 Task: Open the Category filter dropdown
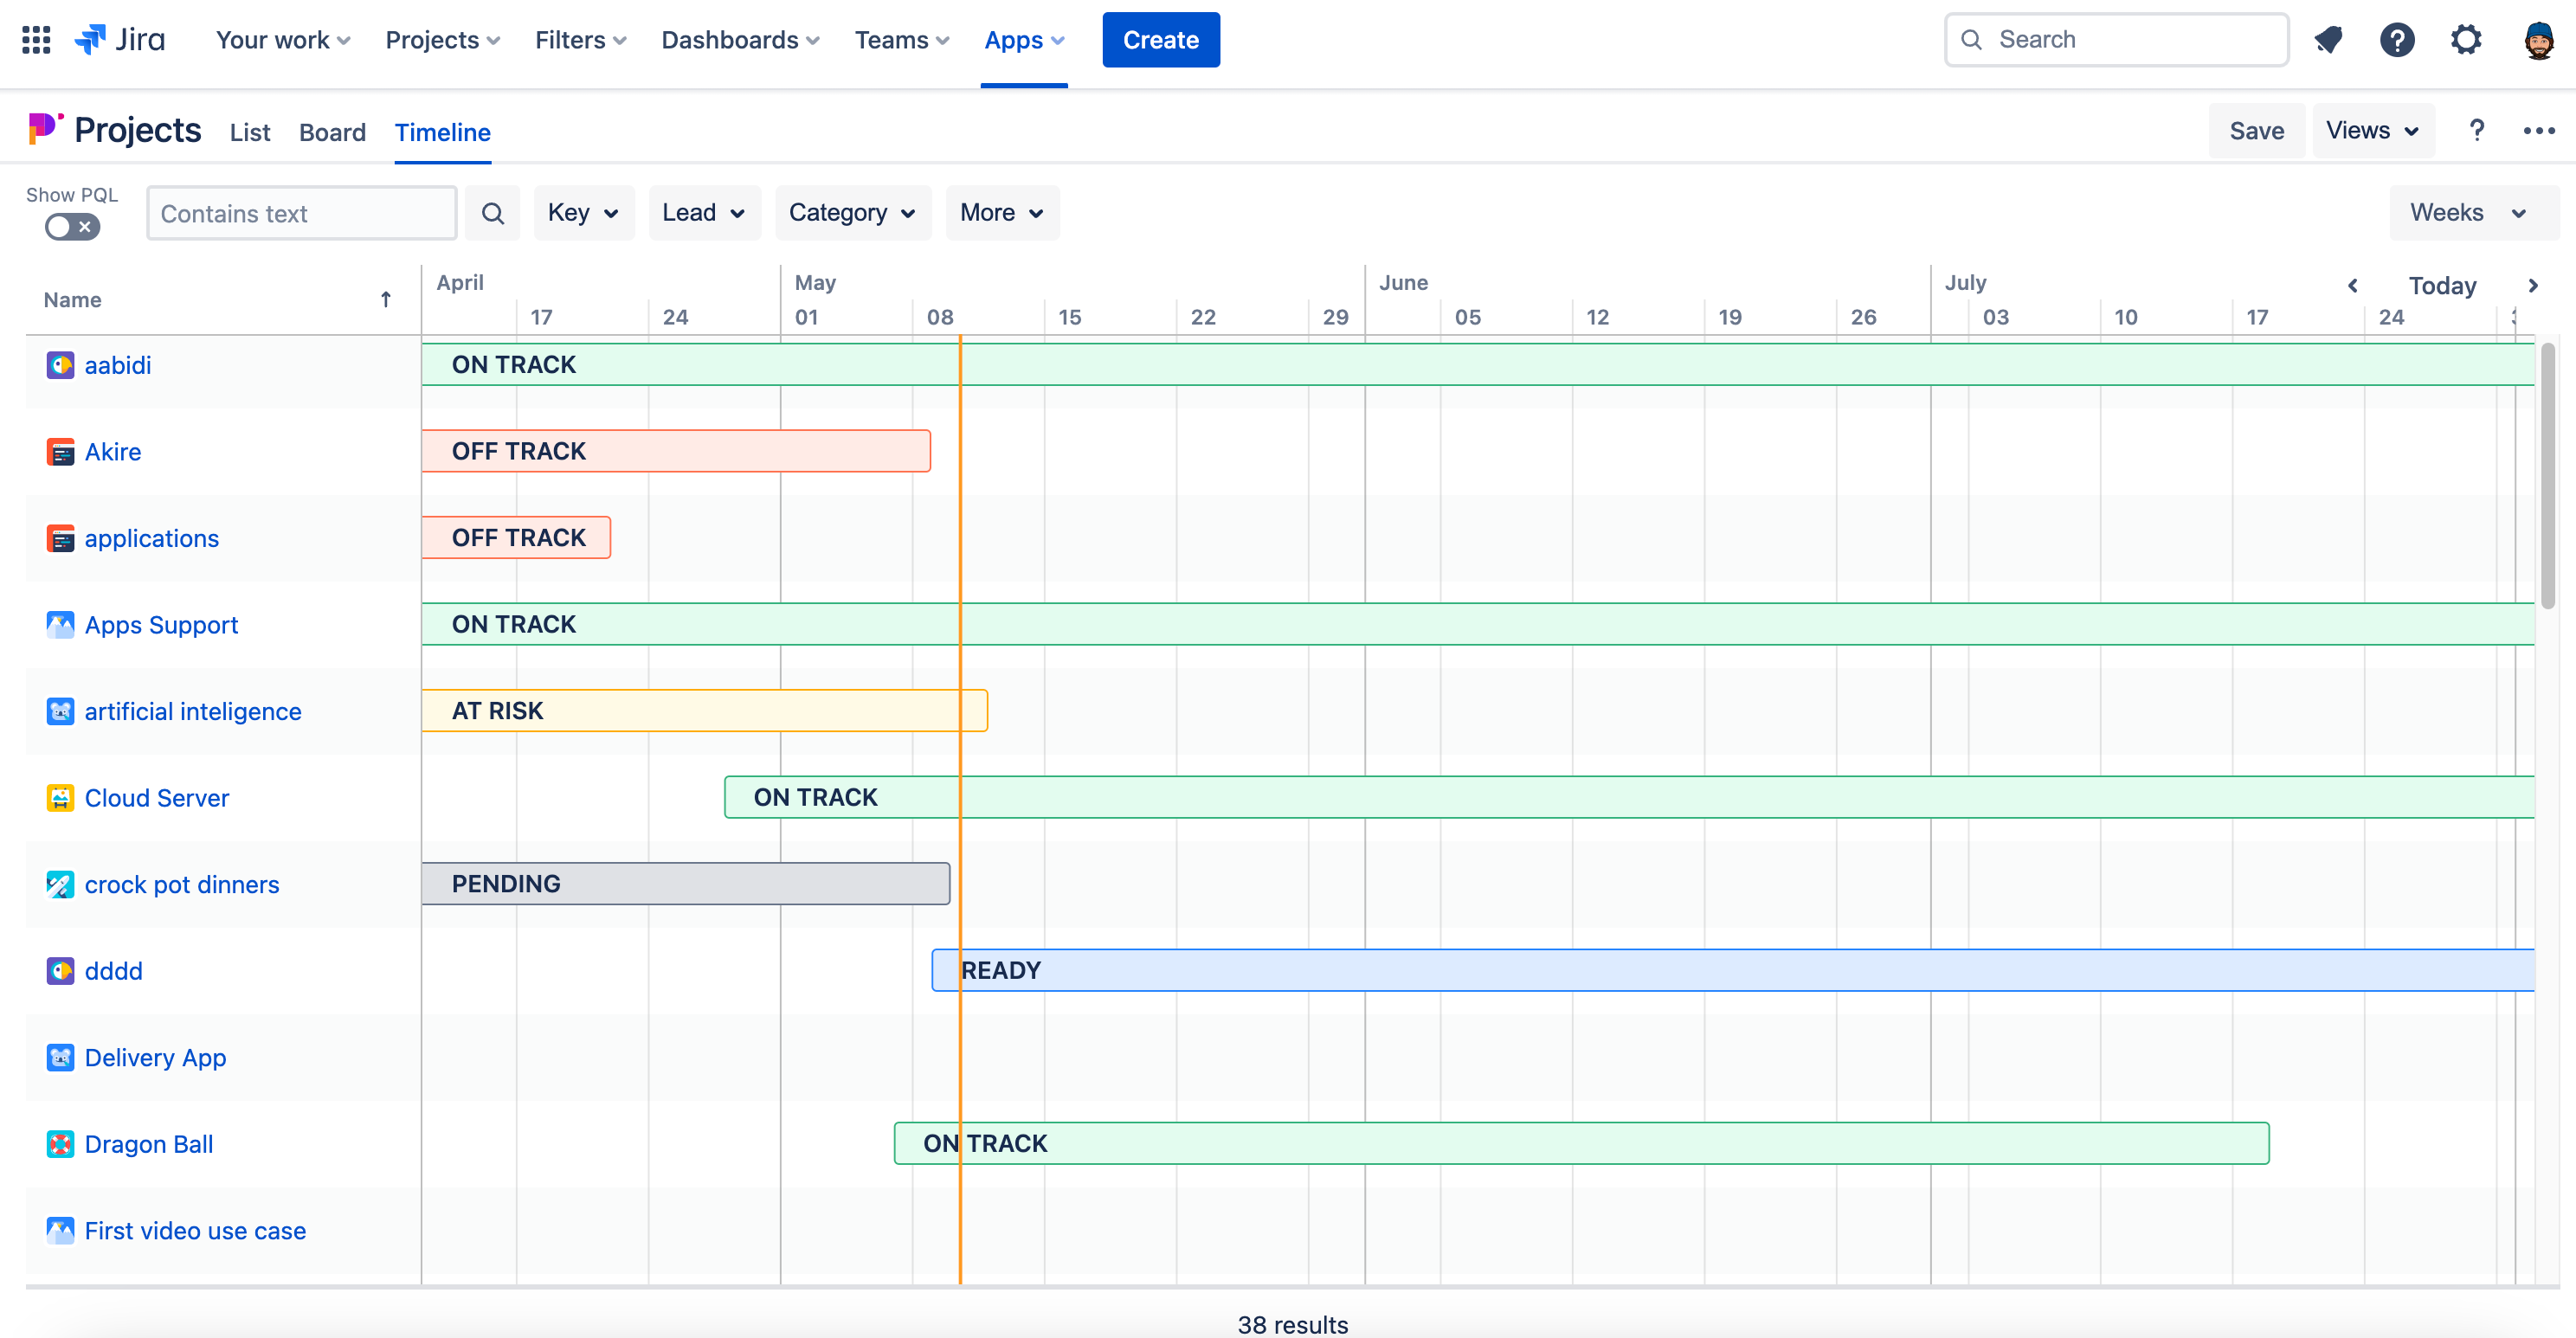pos(852,212)
